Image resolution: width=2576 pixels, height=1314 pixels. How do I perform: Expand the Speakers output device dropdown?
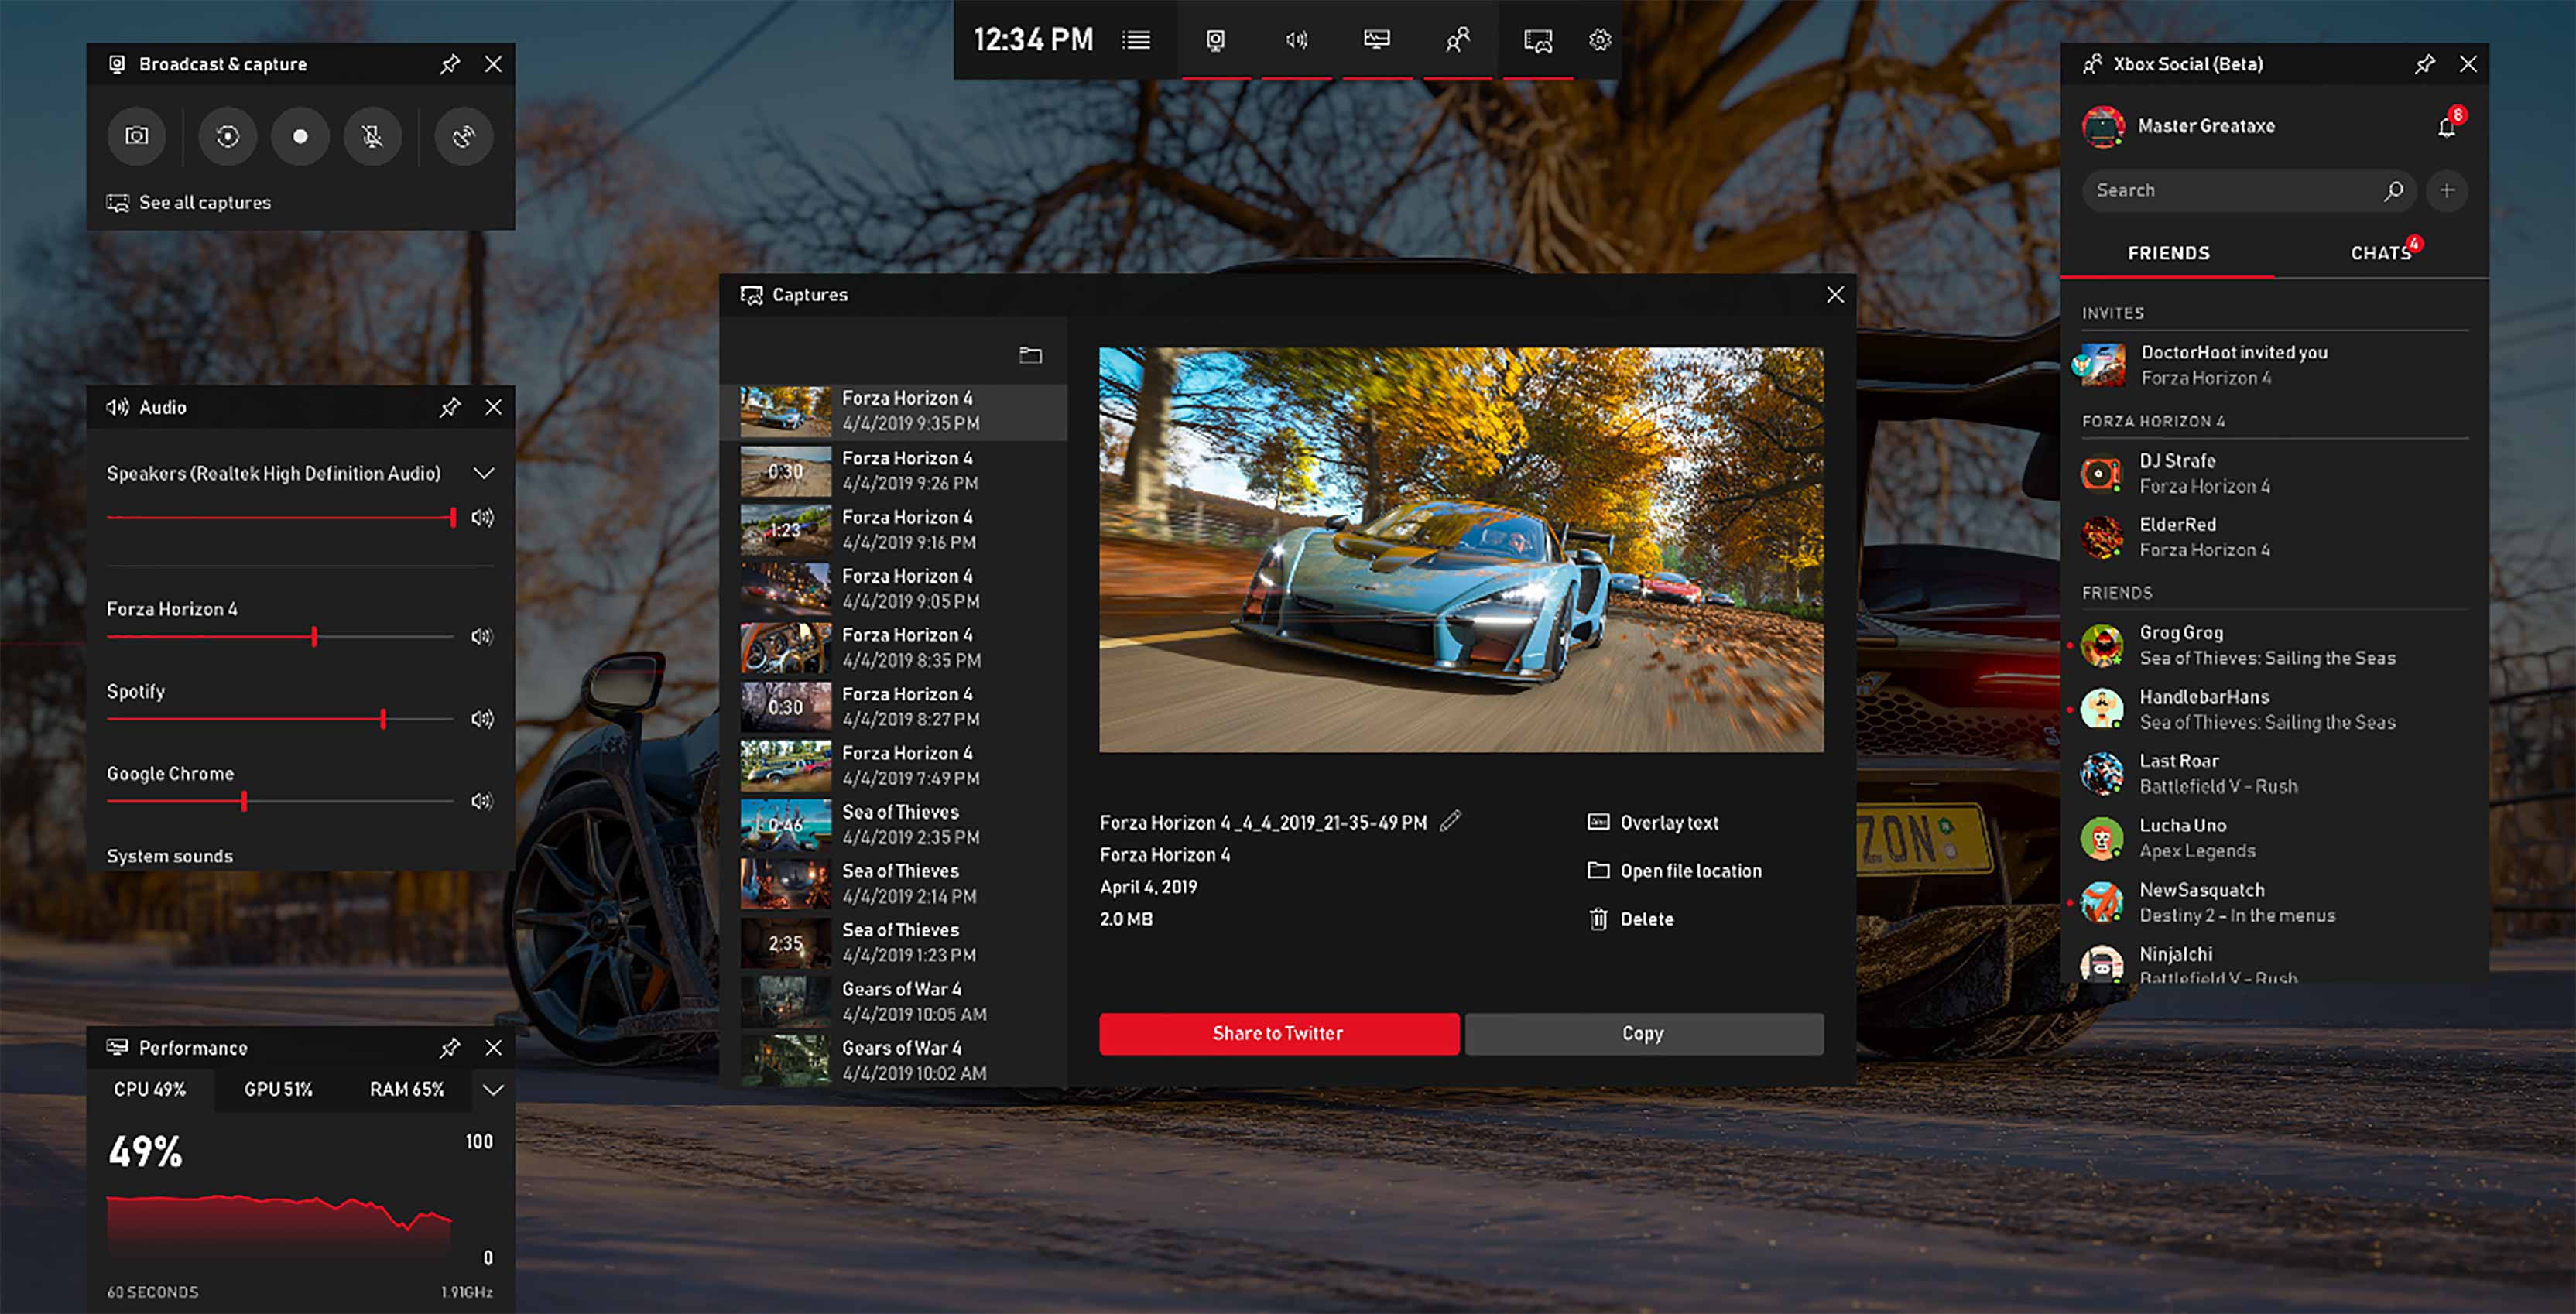(x=484, y=473)
